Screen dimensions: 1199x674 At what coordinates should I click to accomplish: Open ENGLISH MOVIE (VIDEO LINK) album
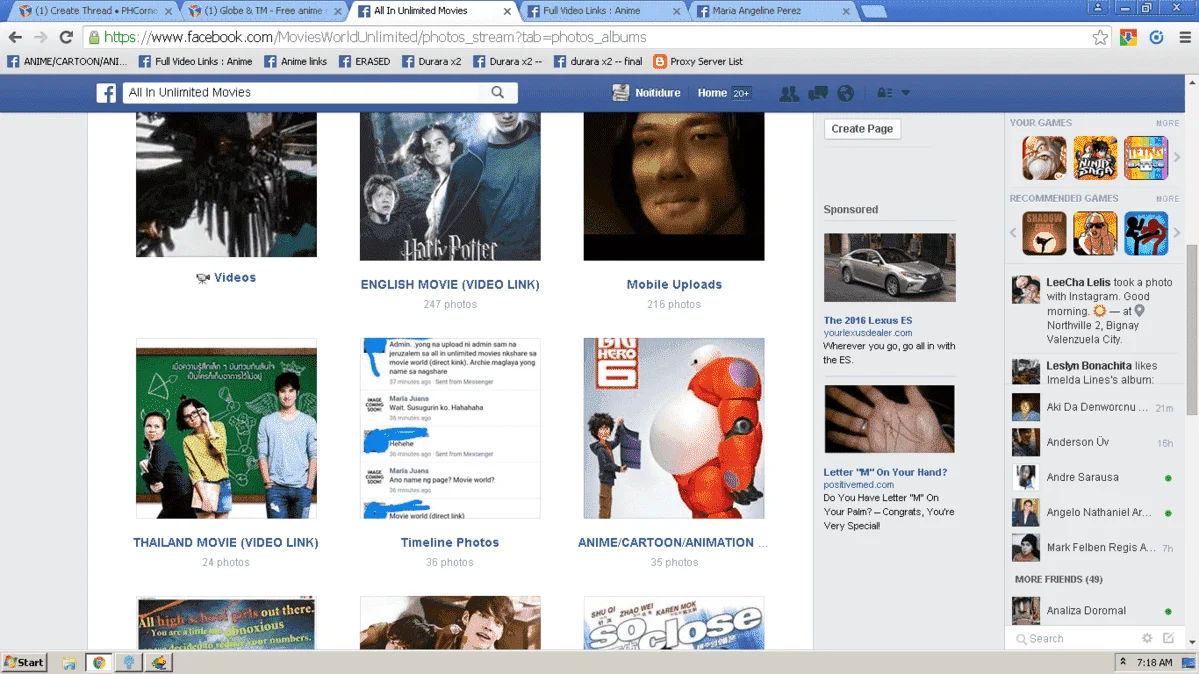[x=450, y=285]
